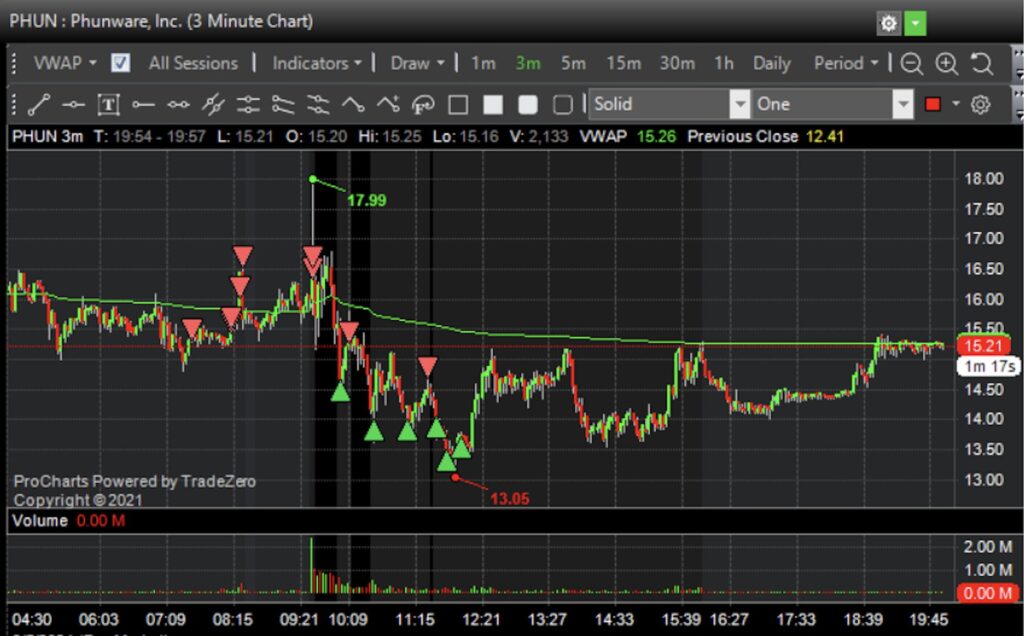Click the zoom out magnifier icon

(911, 63)
